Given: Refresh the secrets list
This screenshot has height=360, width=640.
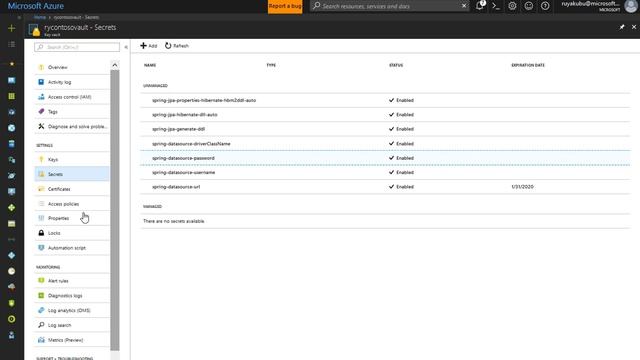Looking at the screenshot, I should (177, 46).
